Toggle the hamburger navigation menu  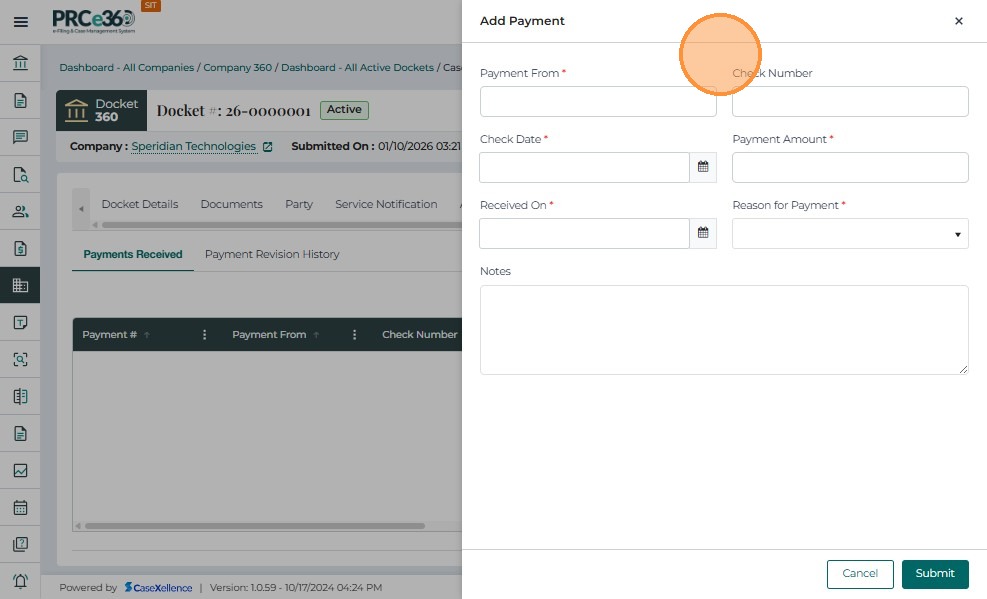pyautogui.click(x=20, y=21)
